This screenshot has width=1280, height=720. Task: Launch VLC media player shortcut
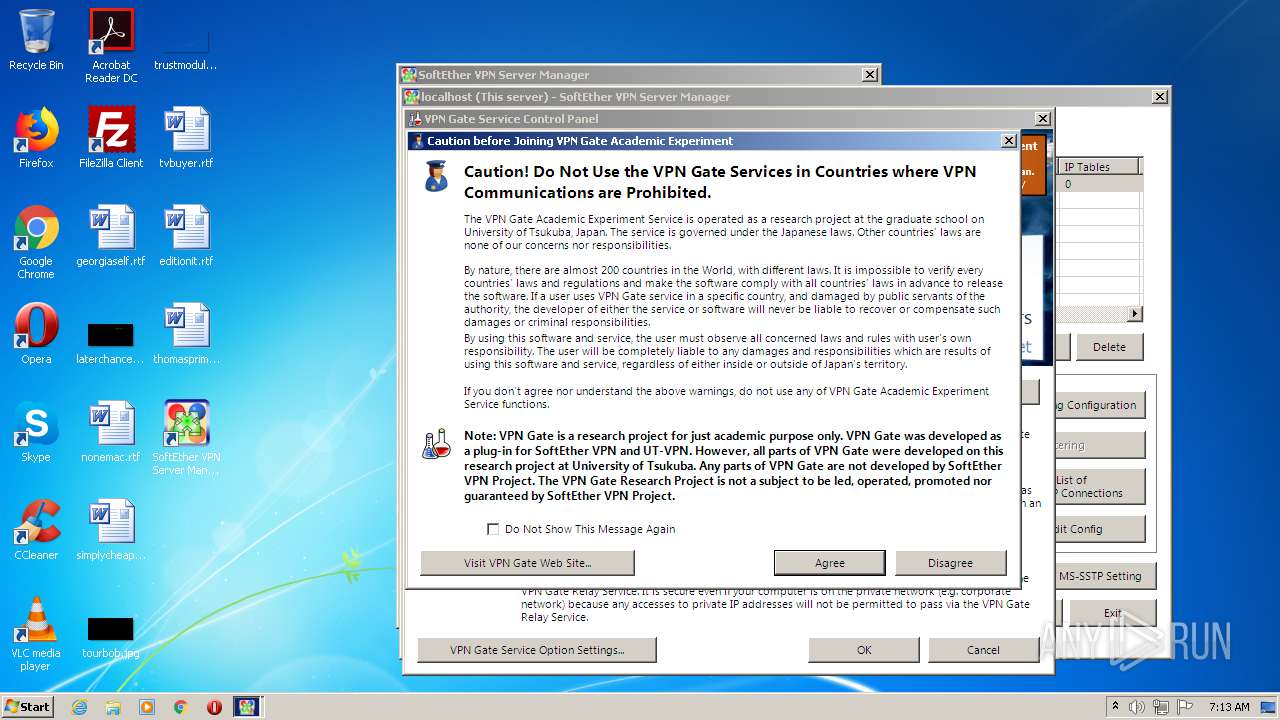[x=36, y=634]
